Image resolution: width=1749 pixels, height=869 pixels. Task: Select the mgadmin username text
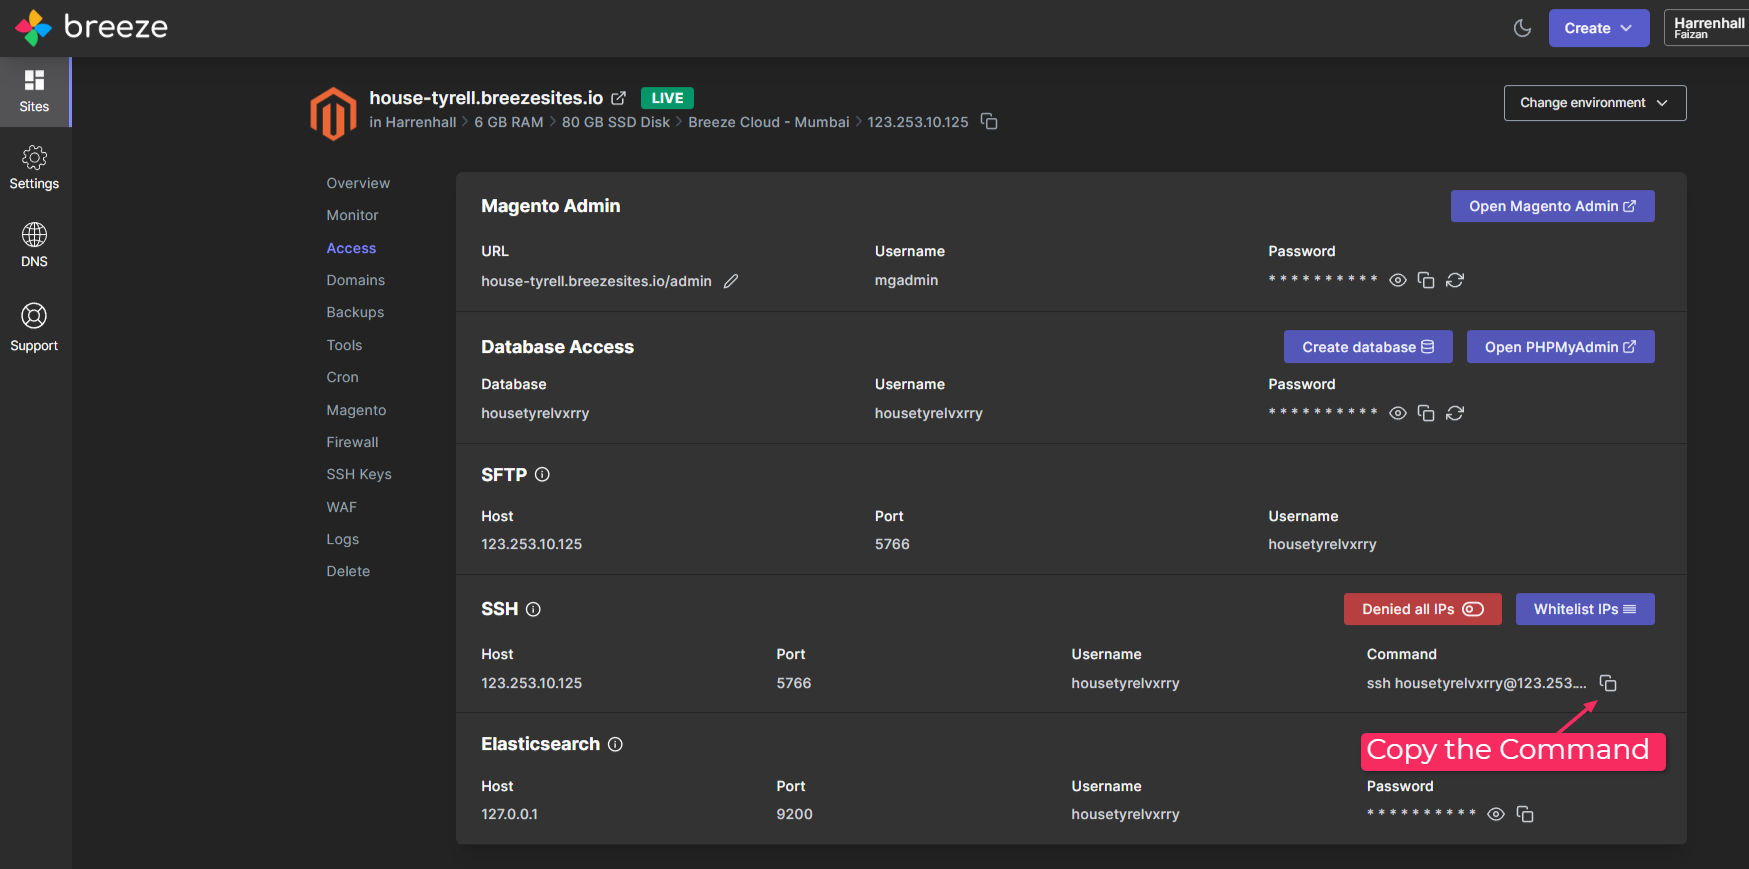click(906, 280)
